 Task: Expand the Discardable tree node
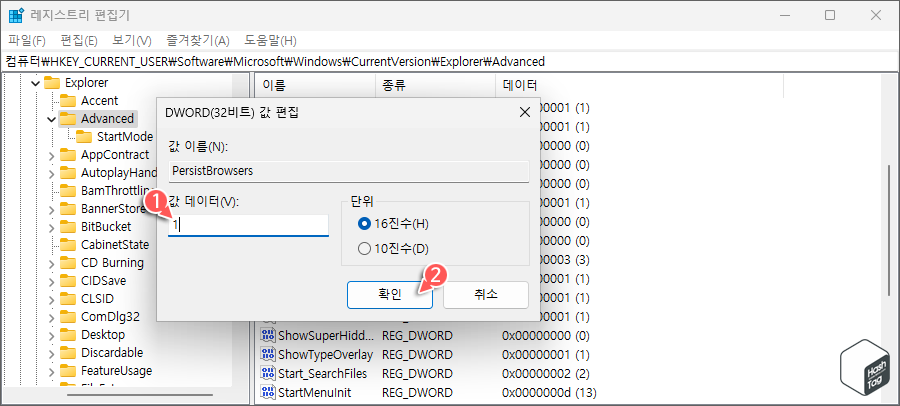(x=52, y=353)
